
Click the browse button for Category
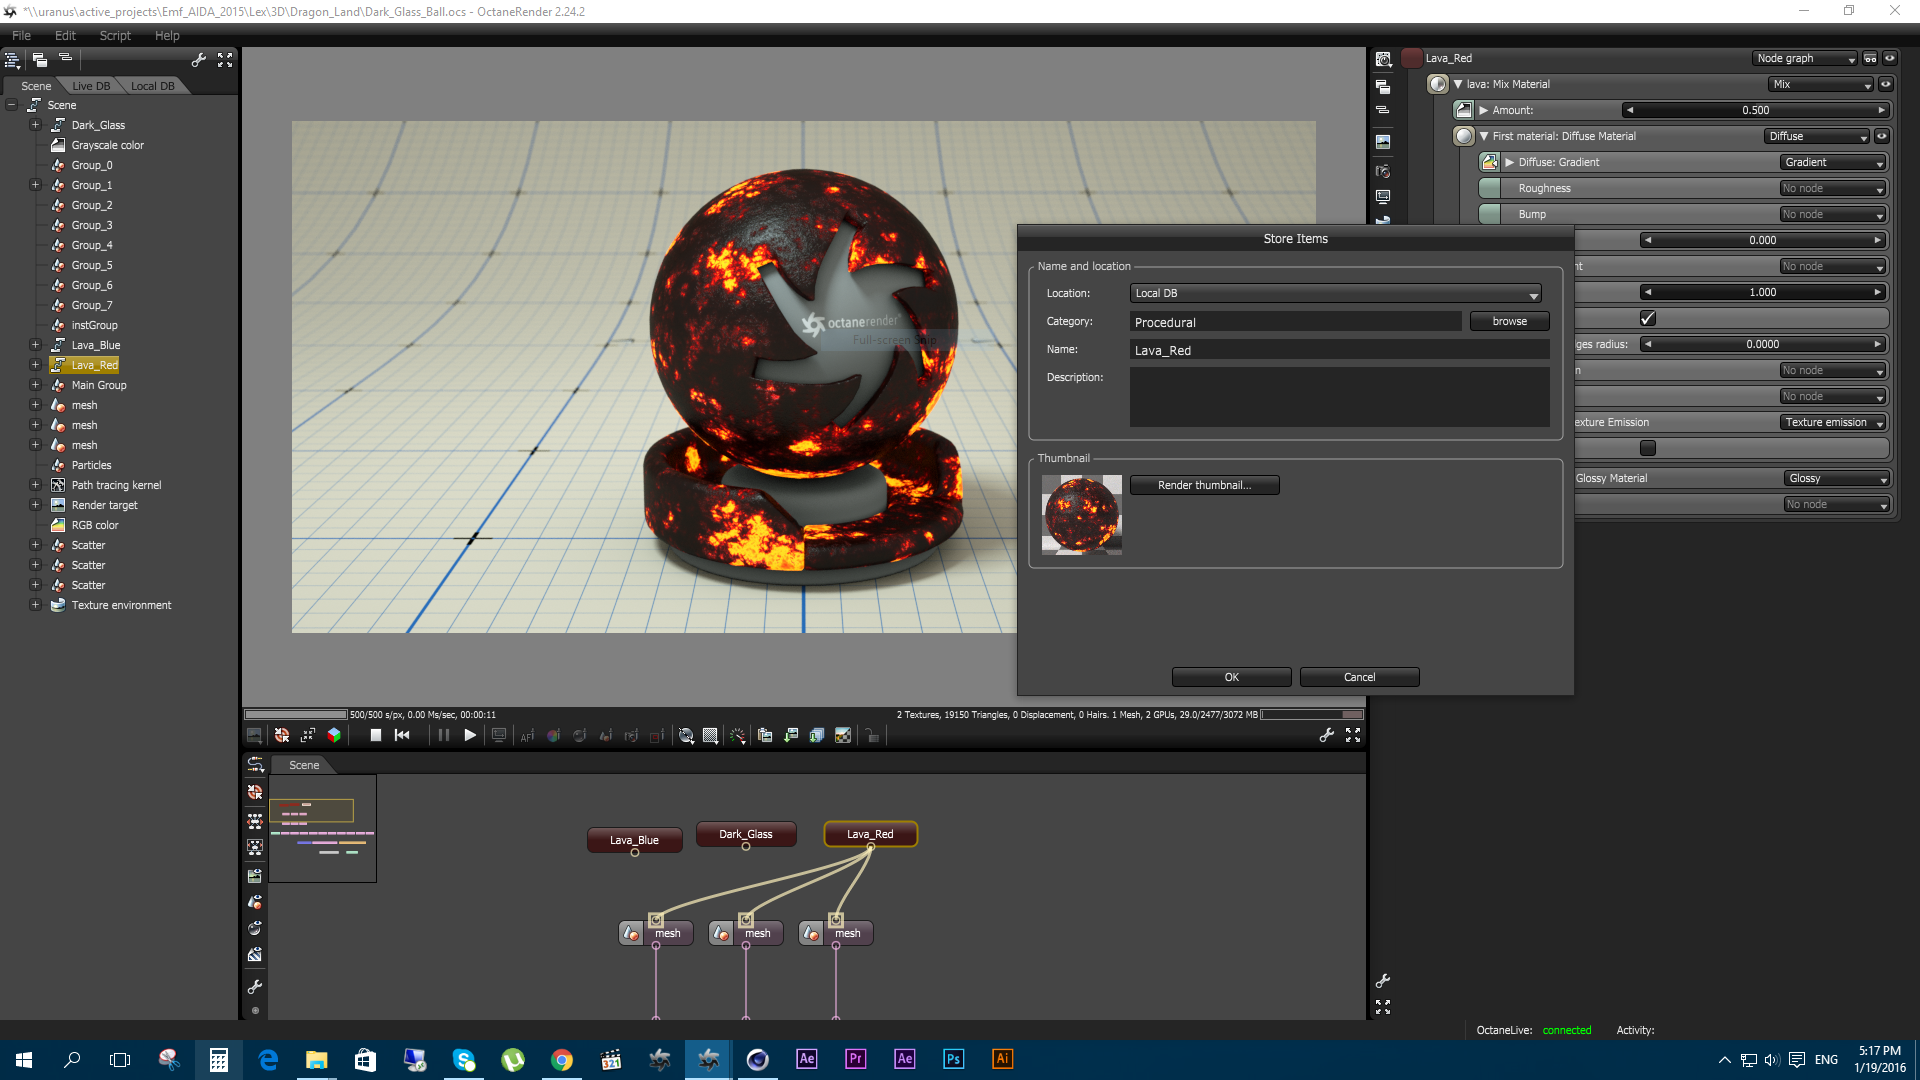(1509, 321)
